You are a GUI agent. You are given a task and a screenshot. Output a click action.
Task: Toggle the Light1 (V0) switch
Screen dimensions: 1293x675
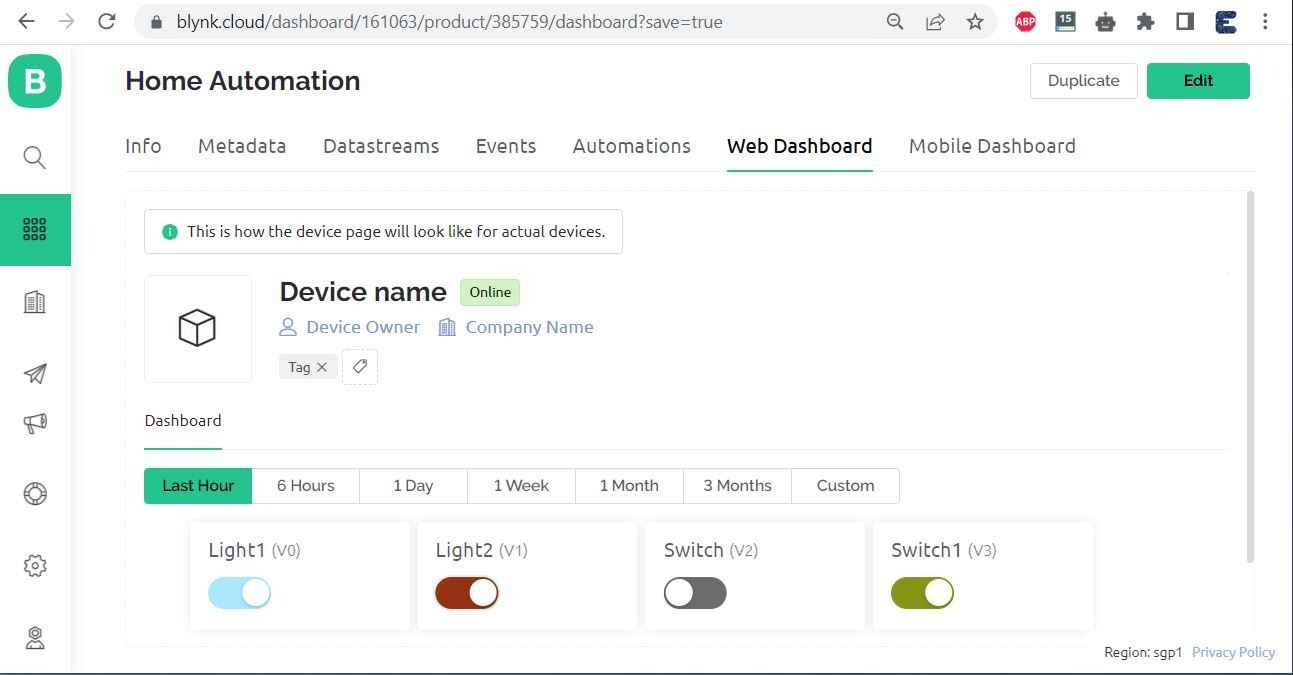point(239,593)
